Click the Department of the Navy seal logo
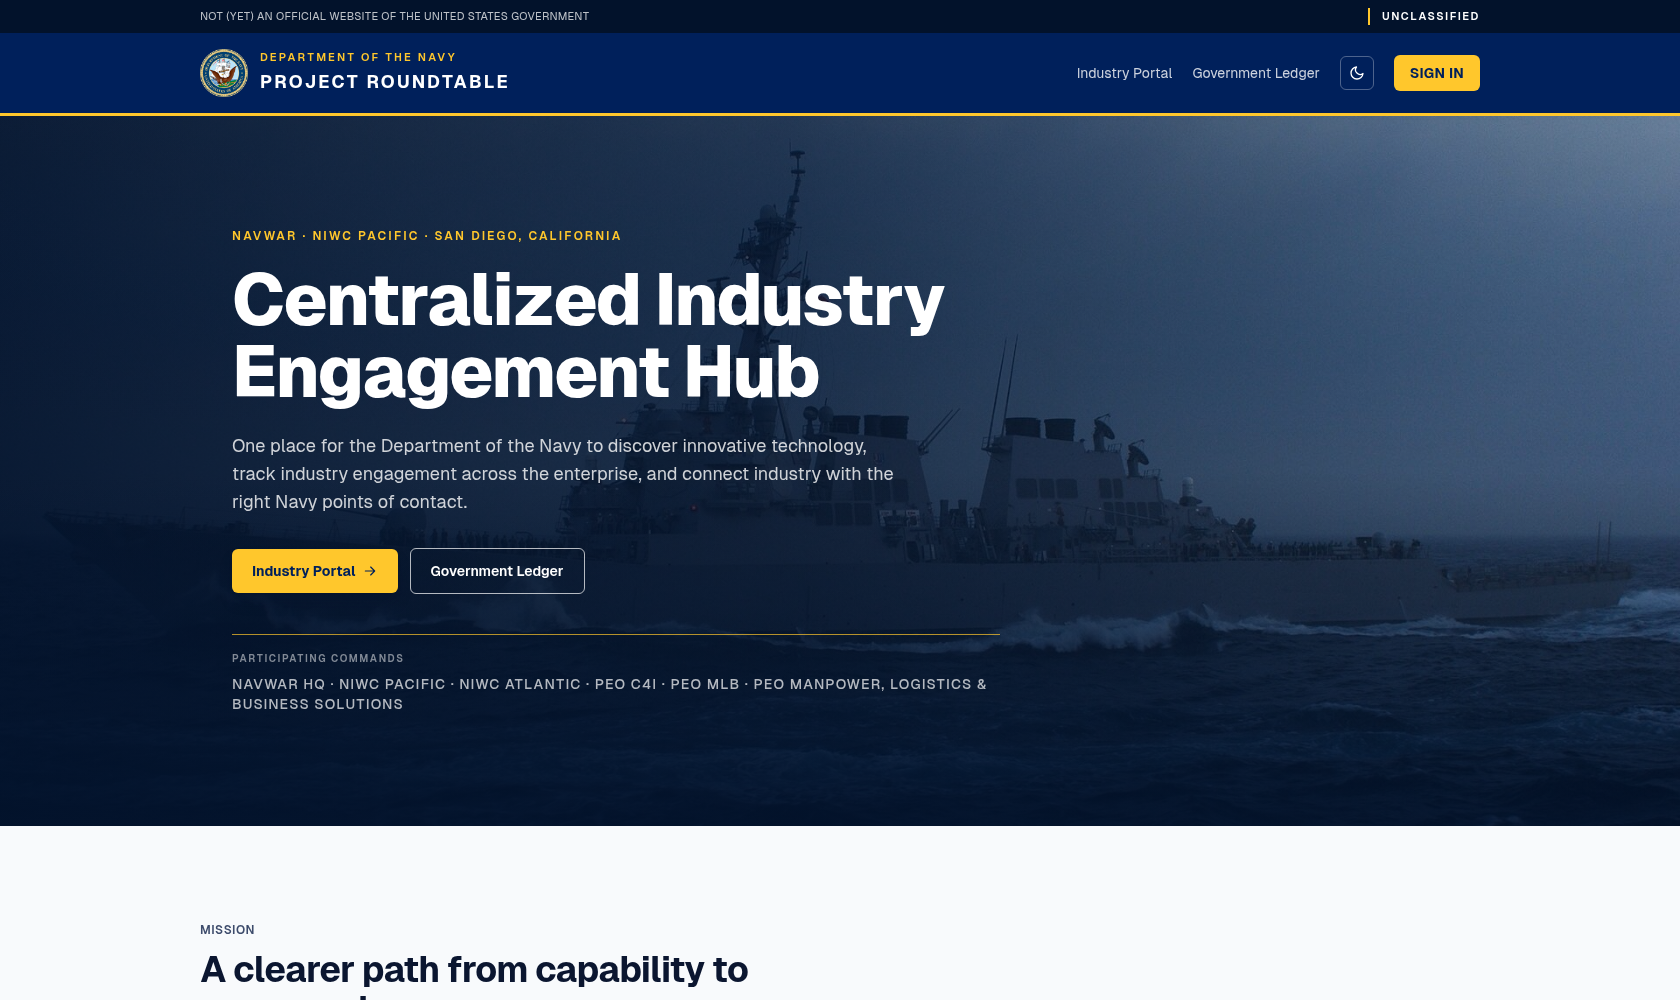Image resolution: width=1680 pixels, height=1000 pixels. [x=224, y=73]
